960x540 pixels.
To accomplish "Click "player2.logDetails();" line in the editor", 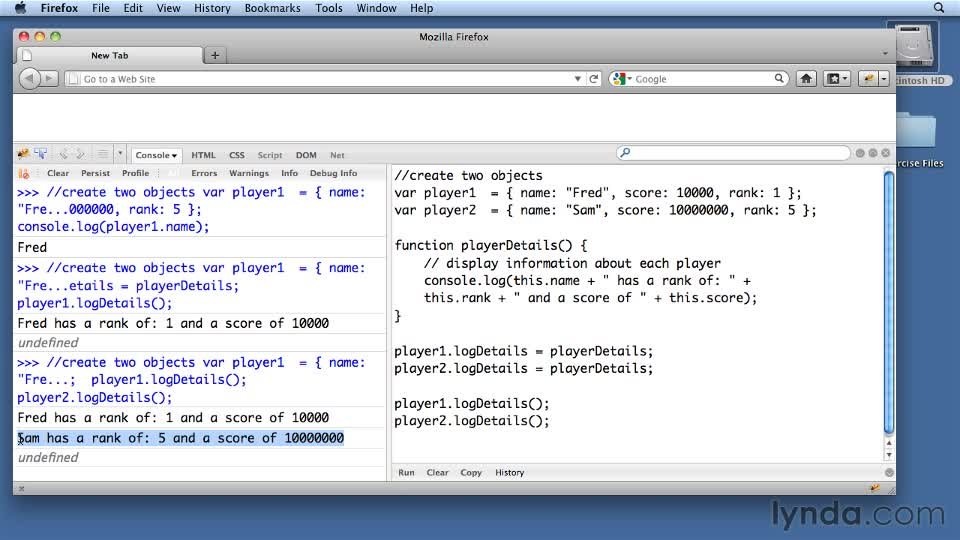I will tap(472, 421).
